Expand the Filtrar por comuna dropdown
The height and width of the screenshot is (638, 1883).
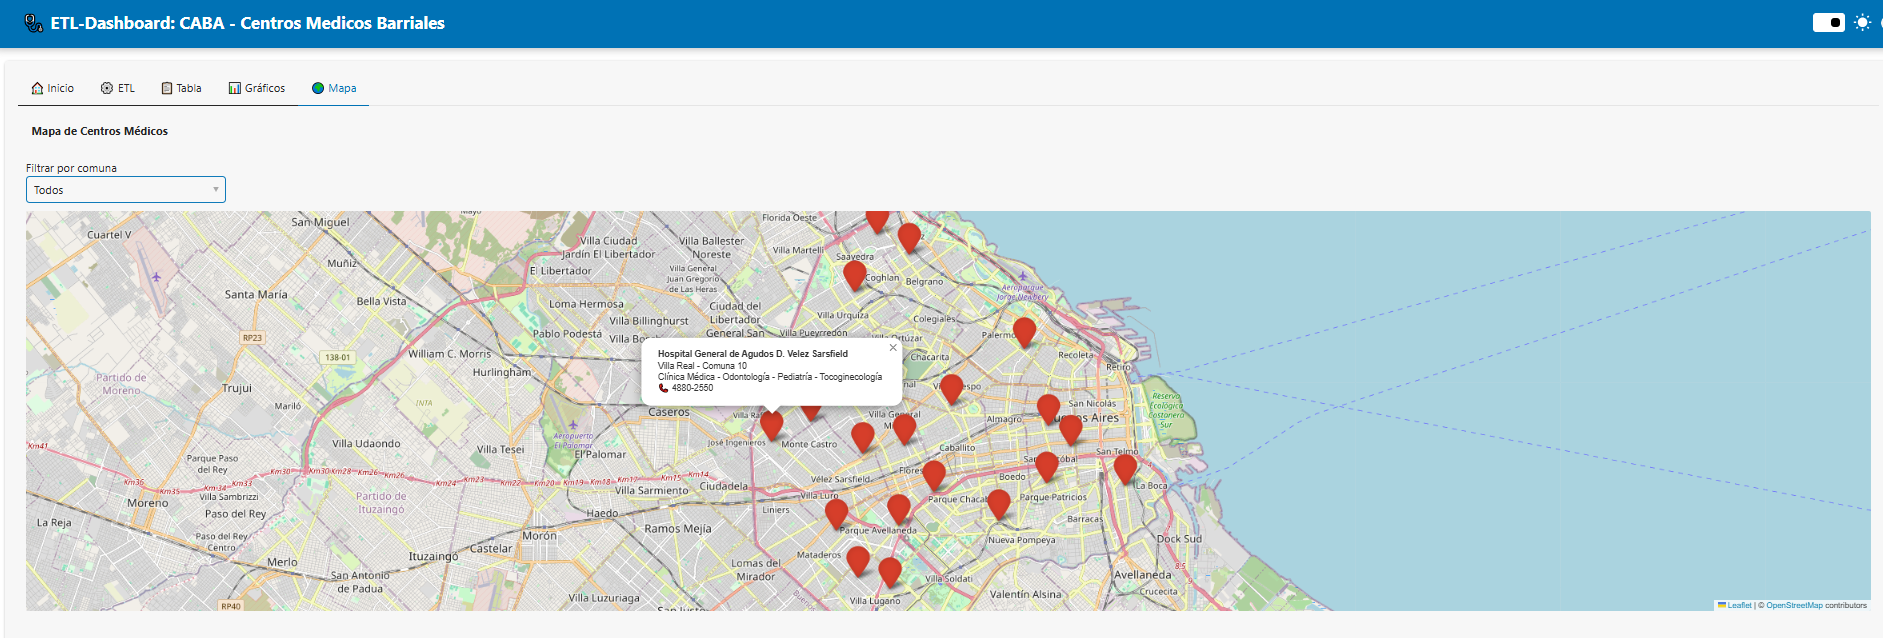click(125, 190)
